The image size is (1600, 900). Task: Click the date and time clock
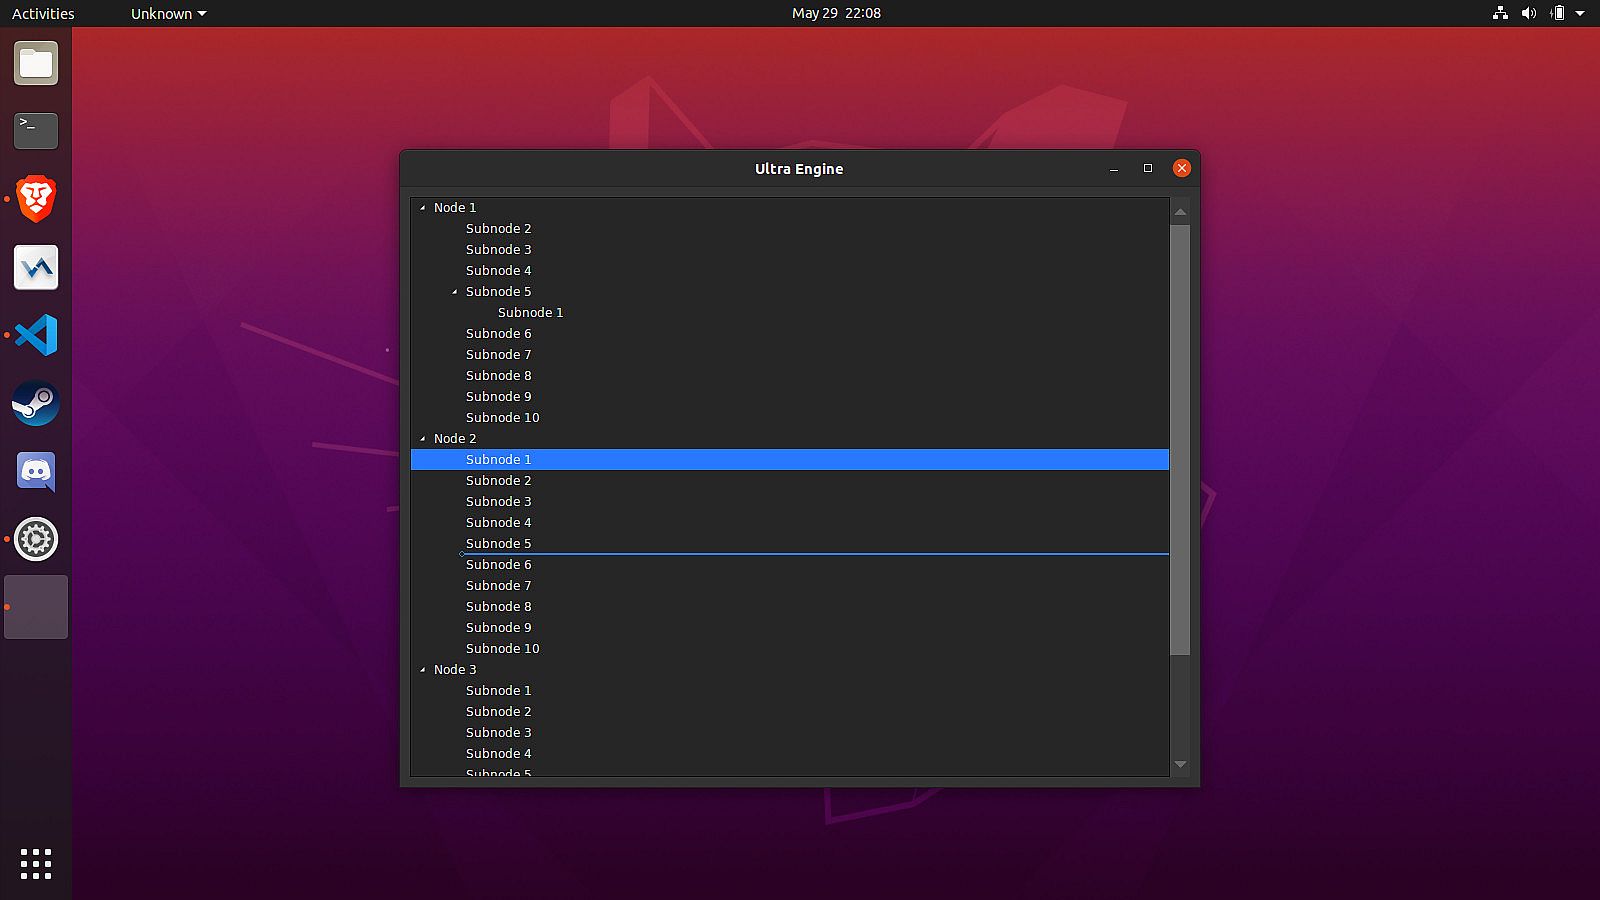click(836, 13)
